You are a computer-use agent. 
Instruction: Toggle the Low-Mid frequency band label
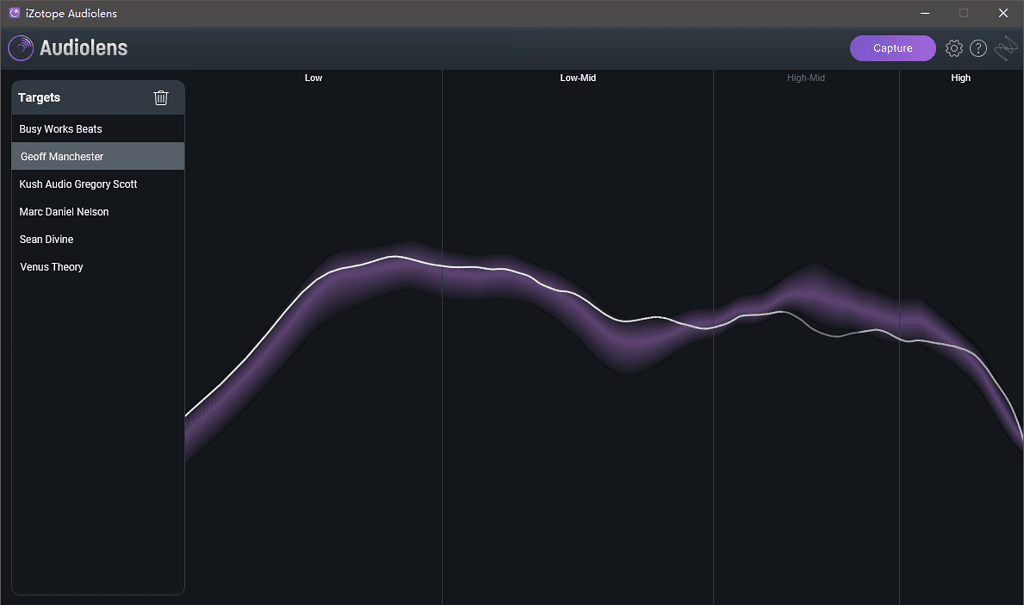tap(577, 78)
